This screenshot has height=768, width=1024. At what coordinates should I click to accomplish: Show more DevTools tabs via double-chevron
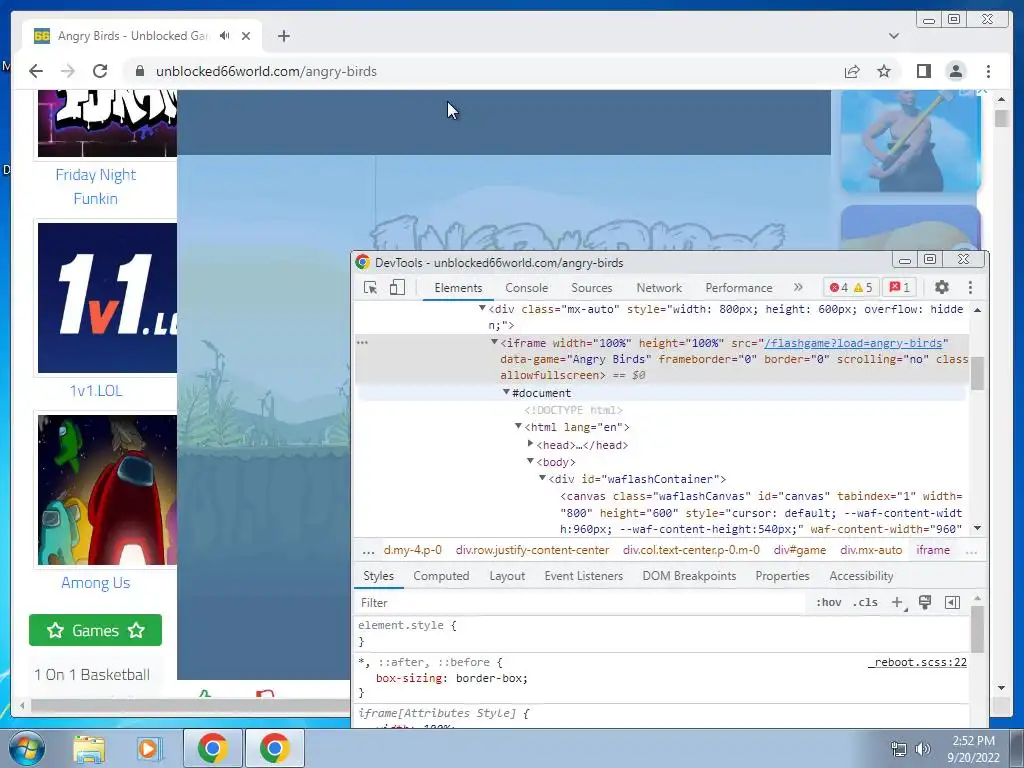coord(798,287)
